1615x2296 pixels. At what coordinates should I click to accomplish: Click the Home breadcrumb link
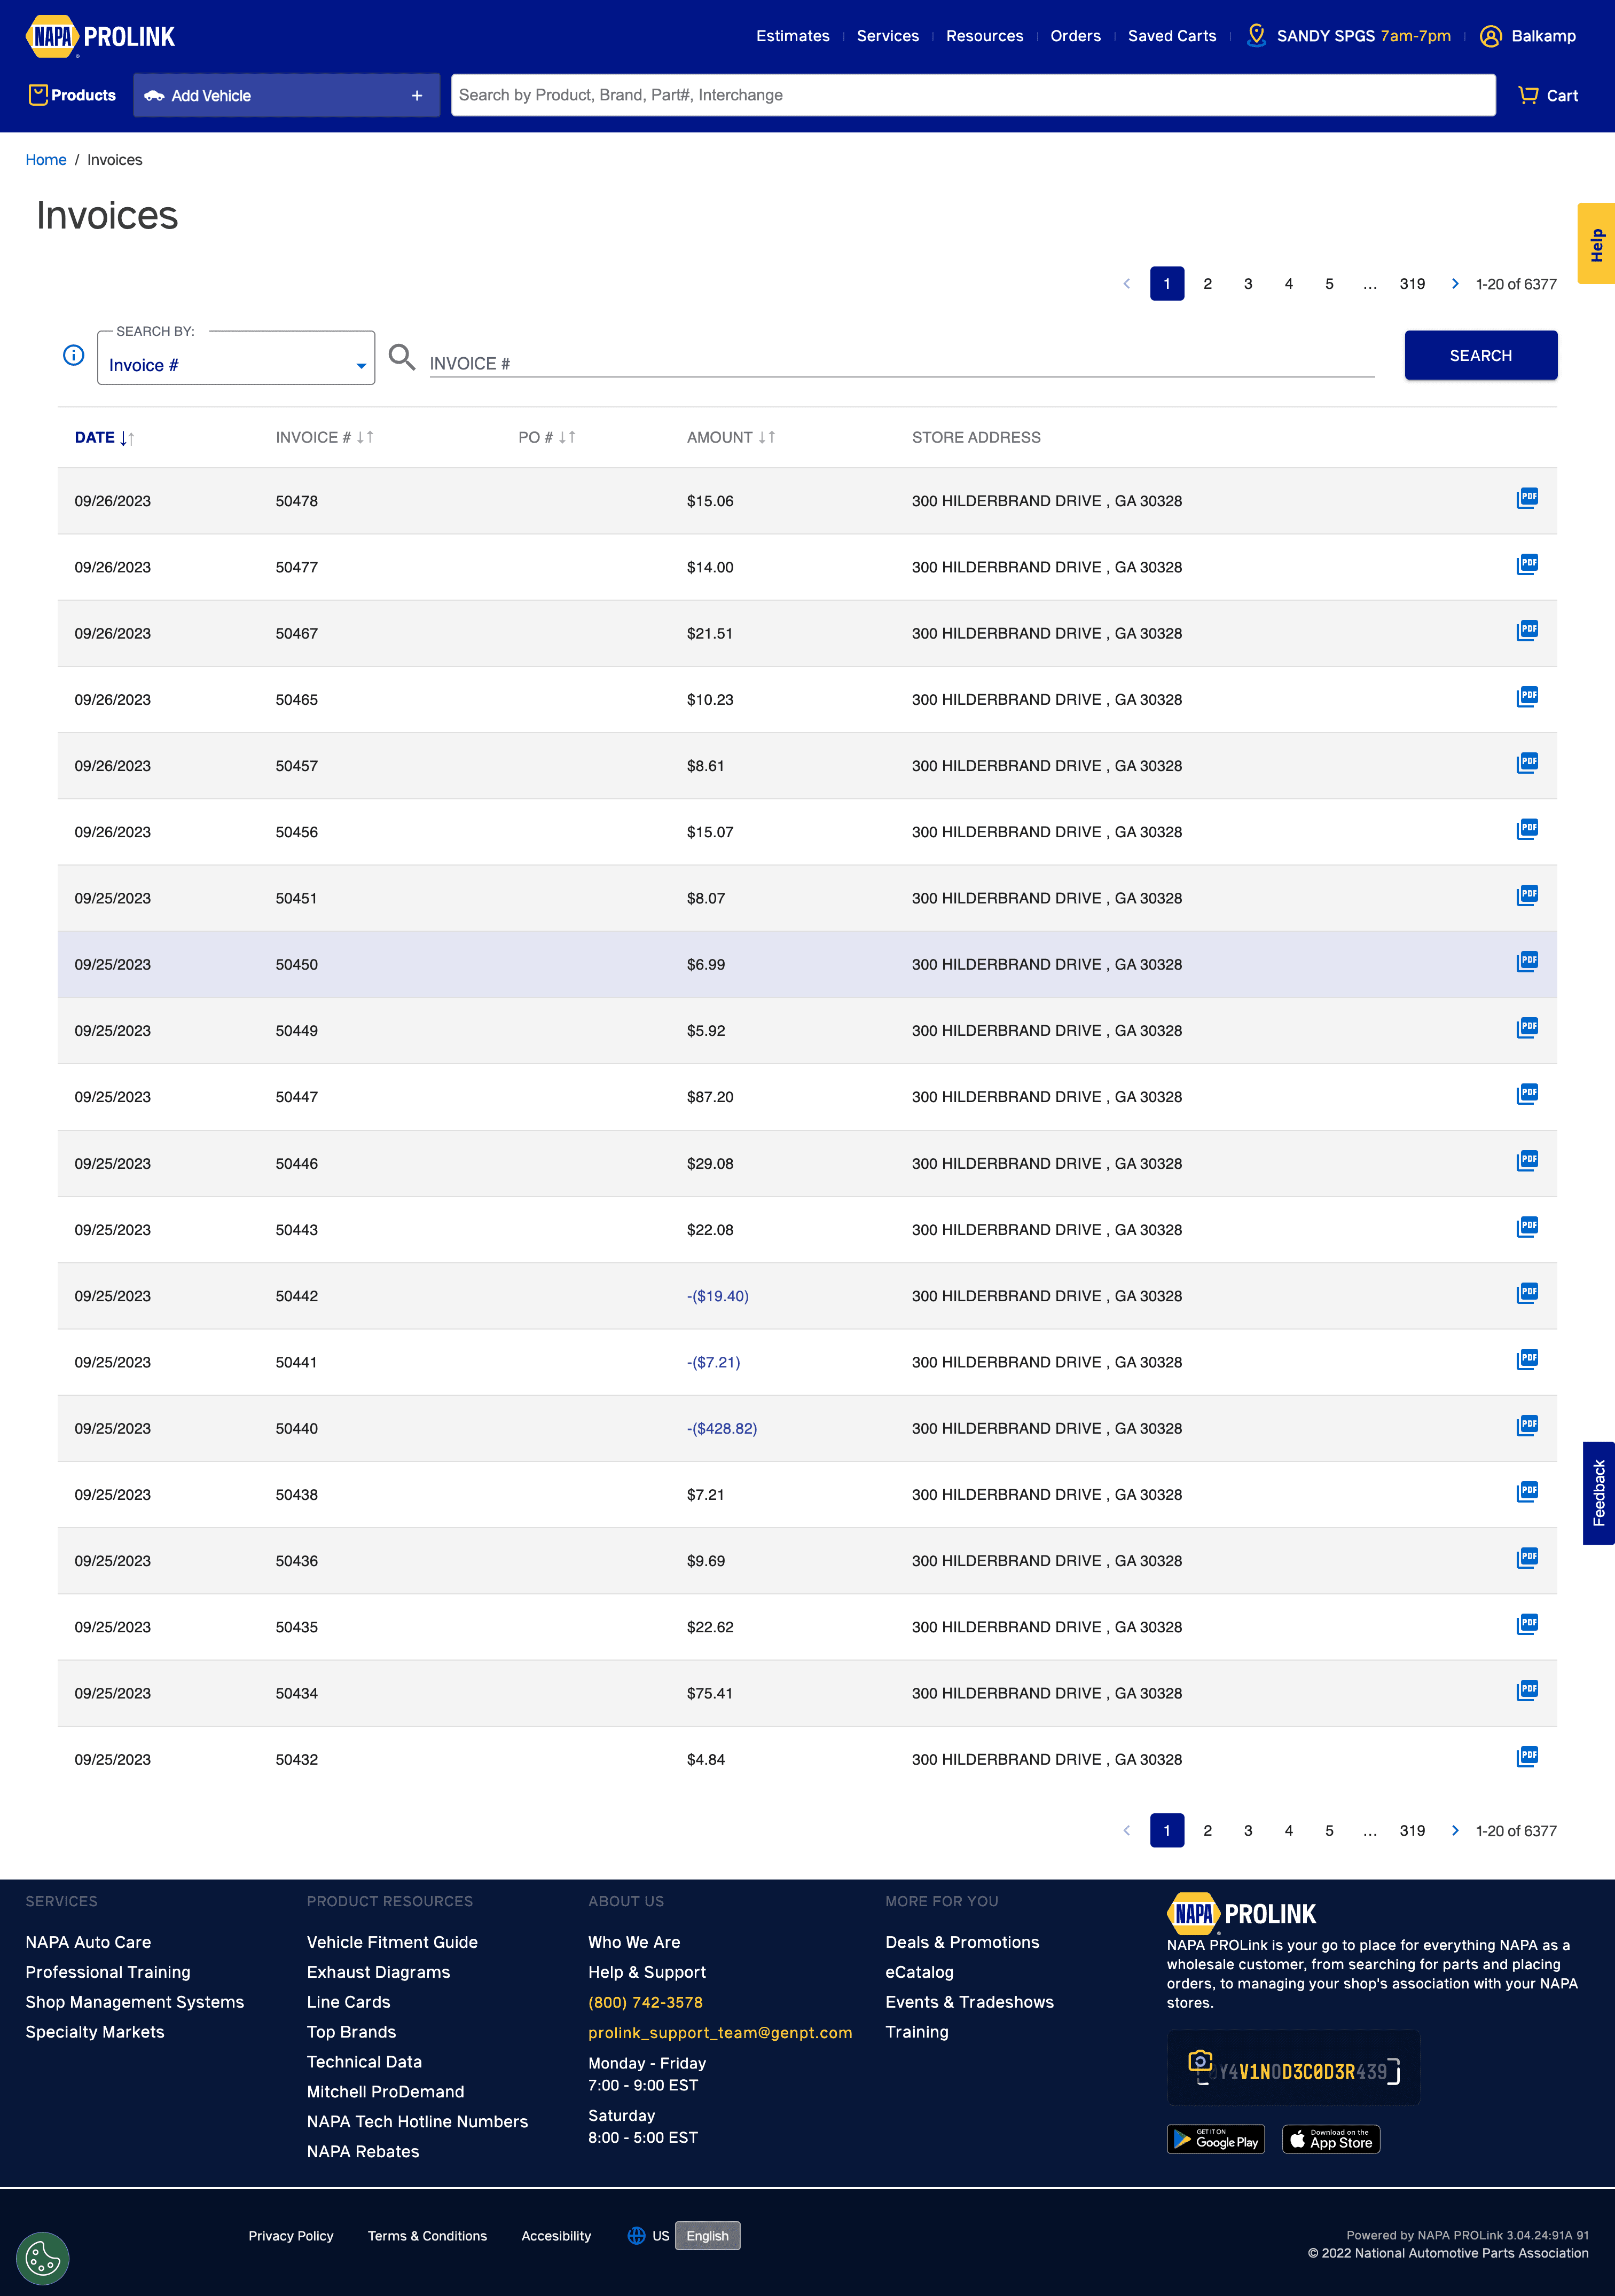pyautogui.click(x=46, y=160)
